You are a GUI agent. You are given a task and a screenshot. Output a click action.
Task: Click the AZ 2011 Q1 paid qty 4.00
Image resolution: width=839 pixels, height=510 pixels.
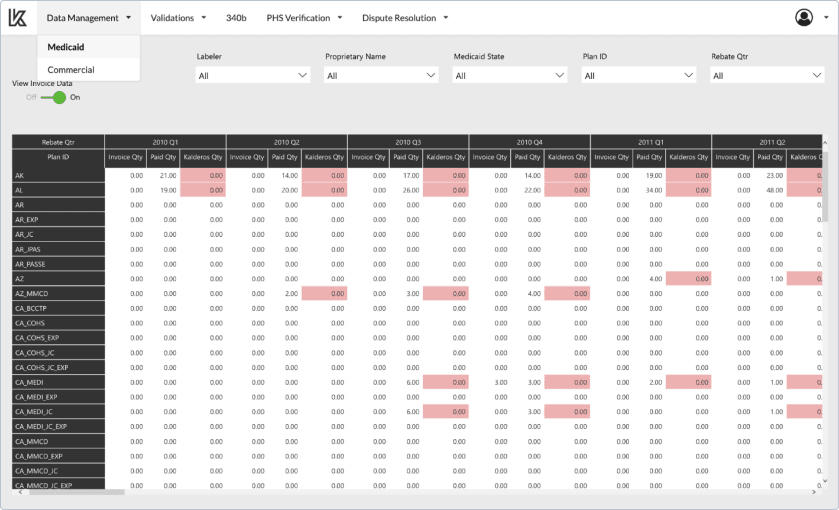click(649, 279)
